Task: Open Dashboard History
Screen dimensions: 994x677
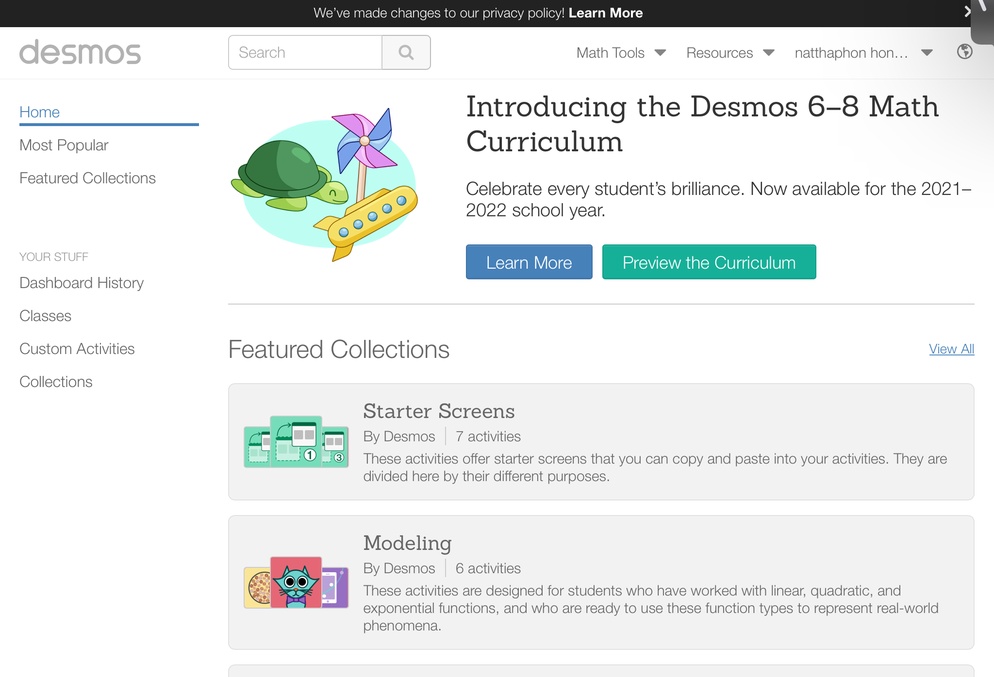Action: pyautogui.click(x=82, y=283)
